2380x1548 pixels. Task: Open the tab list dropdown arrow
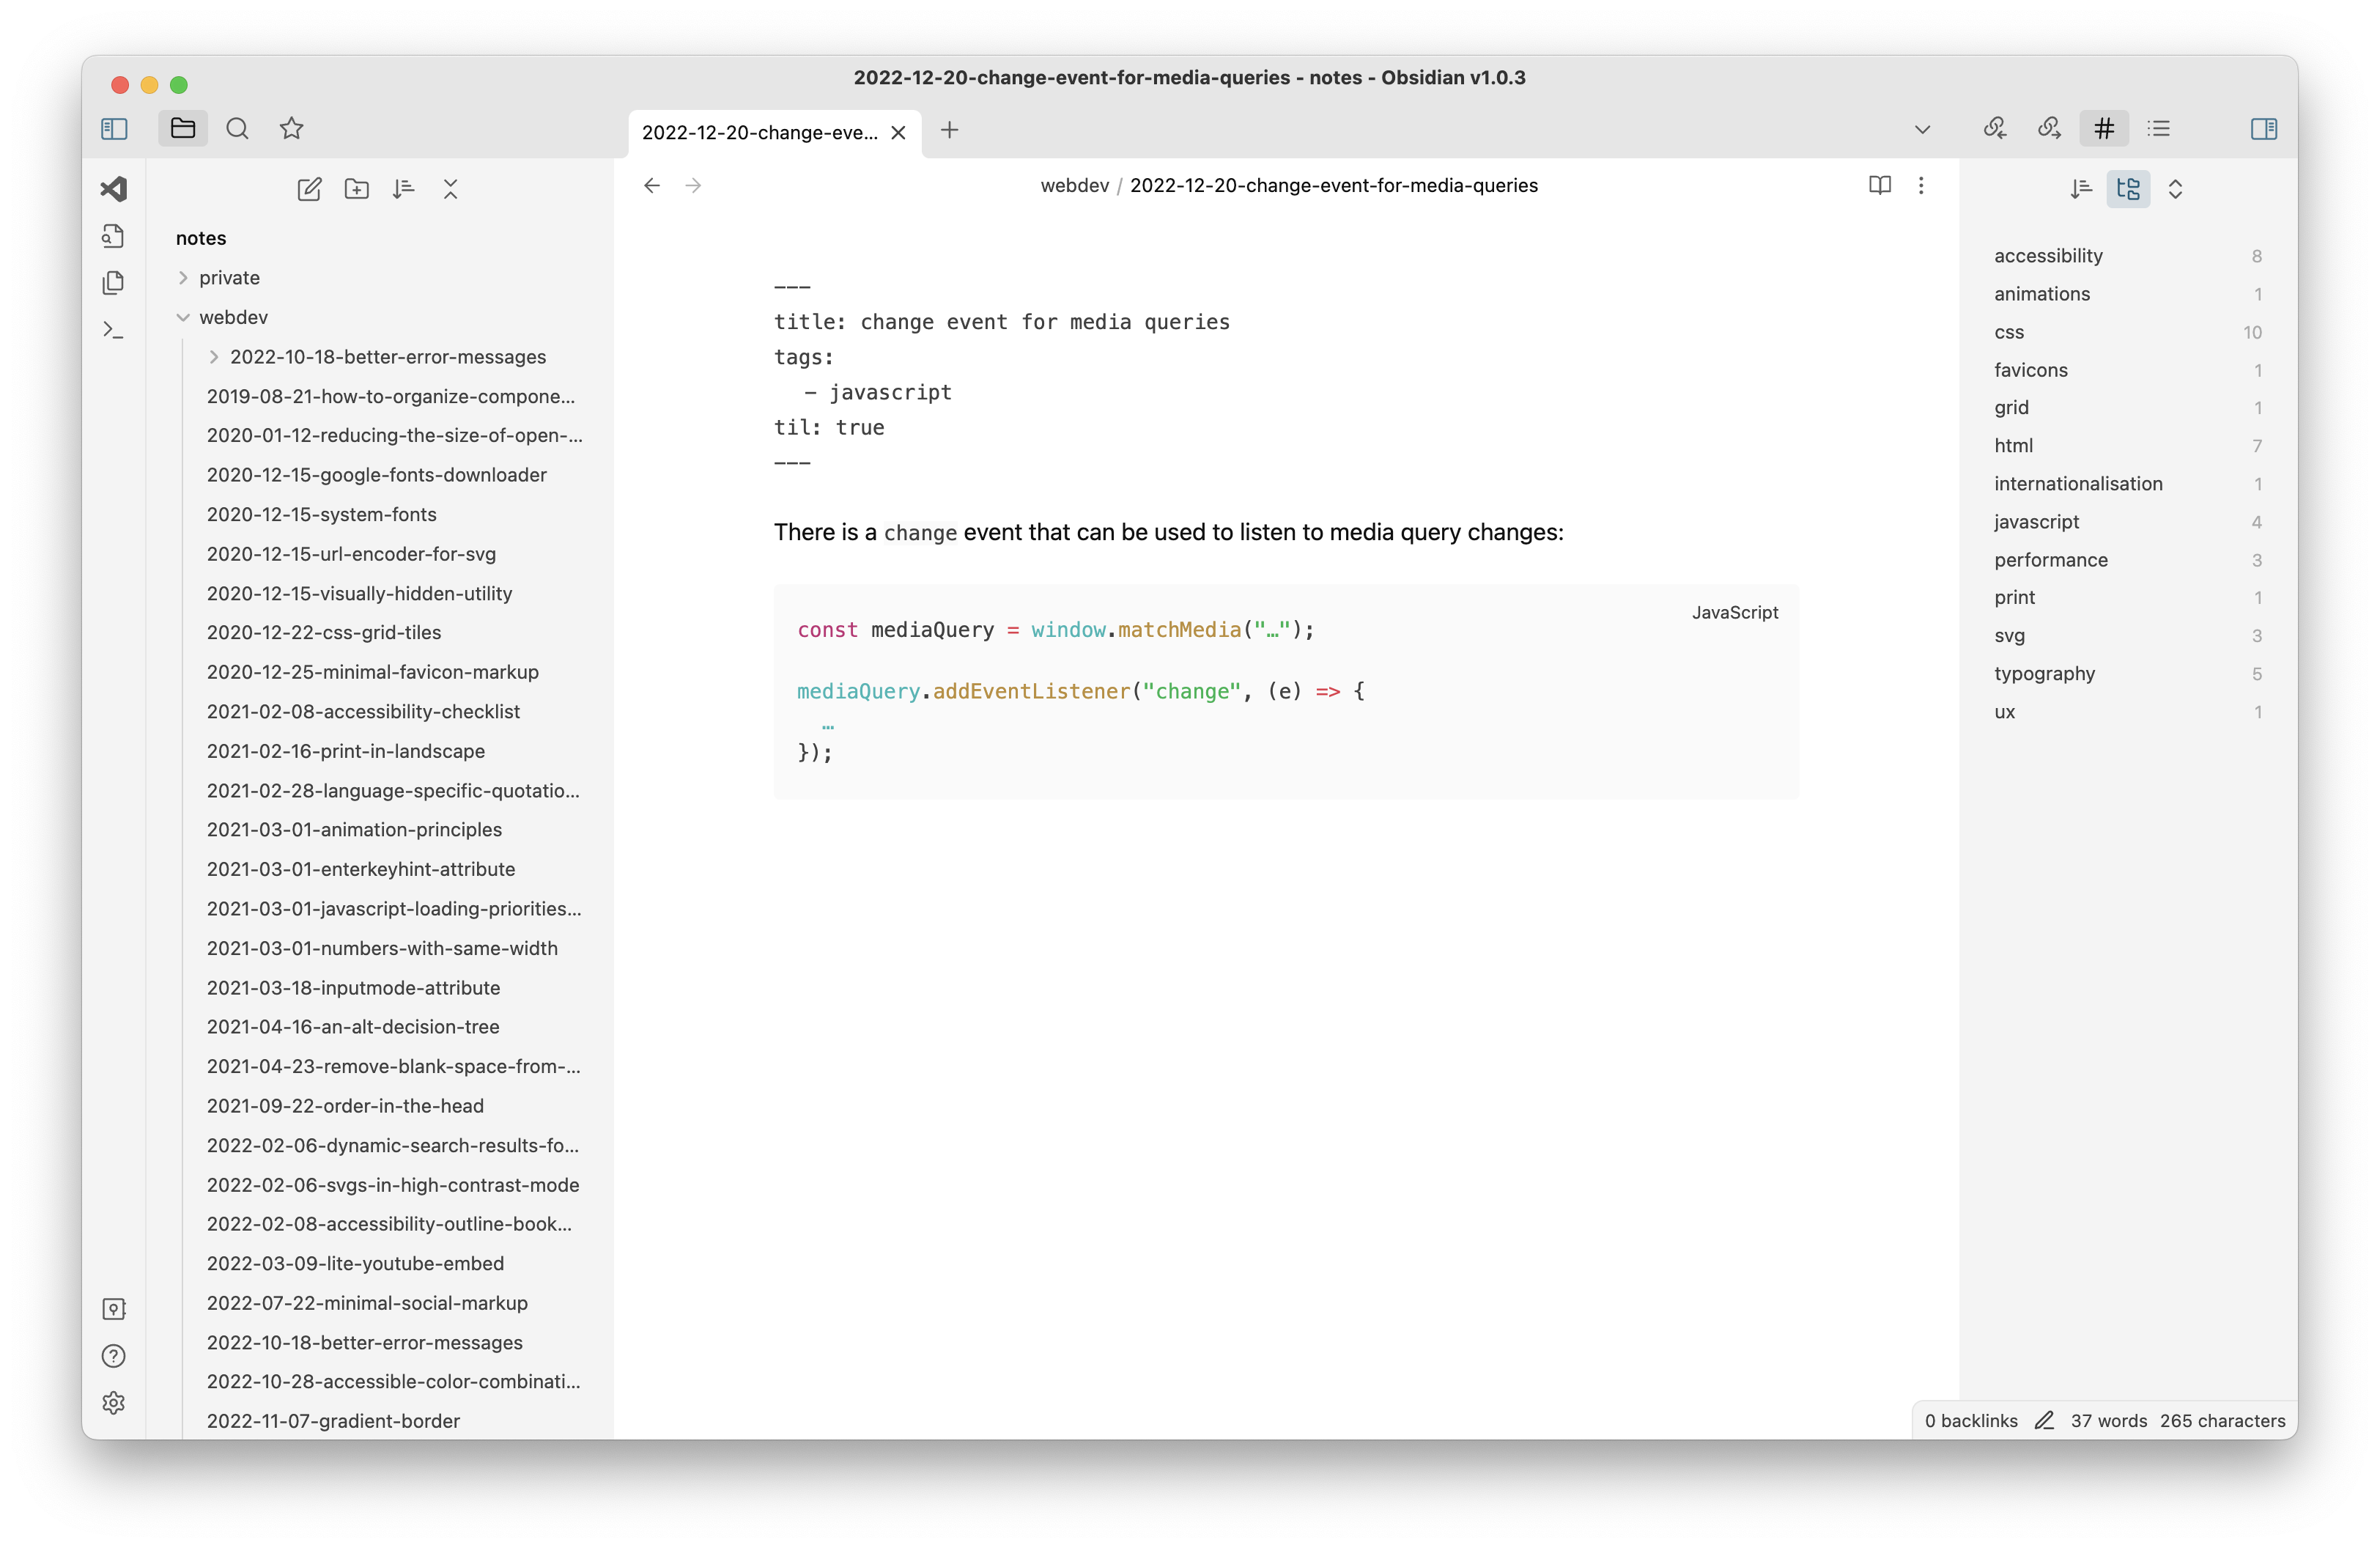pyautogui.click(x=1922, y=129)
